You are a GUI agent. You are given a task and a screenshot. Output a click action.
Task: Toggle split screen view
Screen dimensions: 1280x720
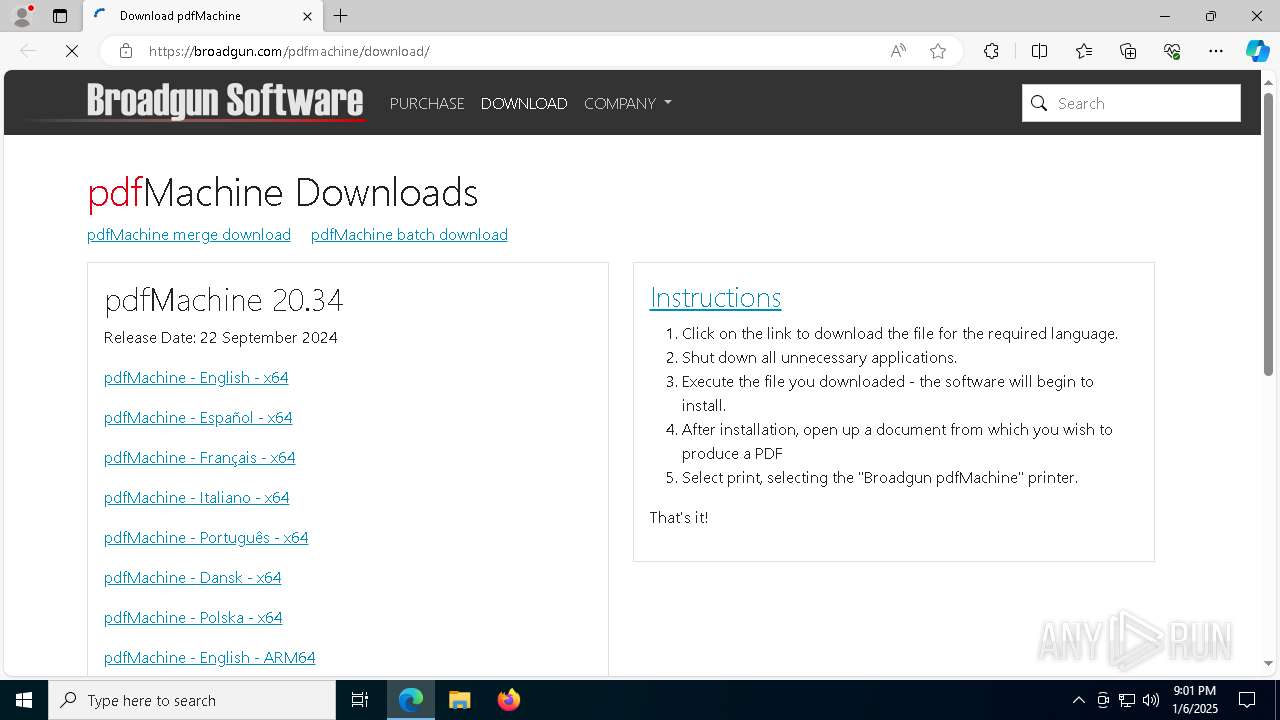(x=1039, y=51)
